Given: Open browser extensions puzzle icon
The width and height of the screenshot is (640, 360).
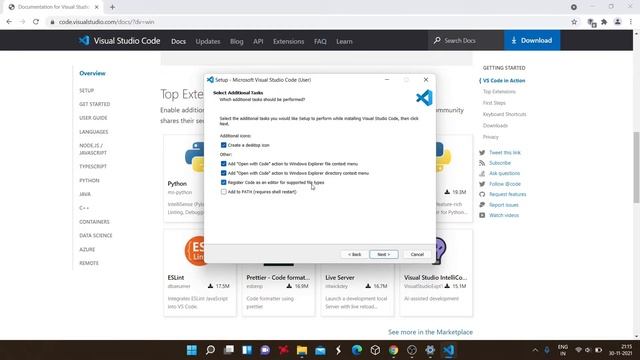Looking at the screenshot, I should [604, 22].
